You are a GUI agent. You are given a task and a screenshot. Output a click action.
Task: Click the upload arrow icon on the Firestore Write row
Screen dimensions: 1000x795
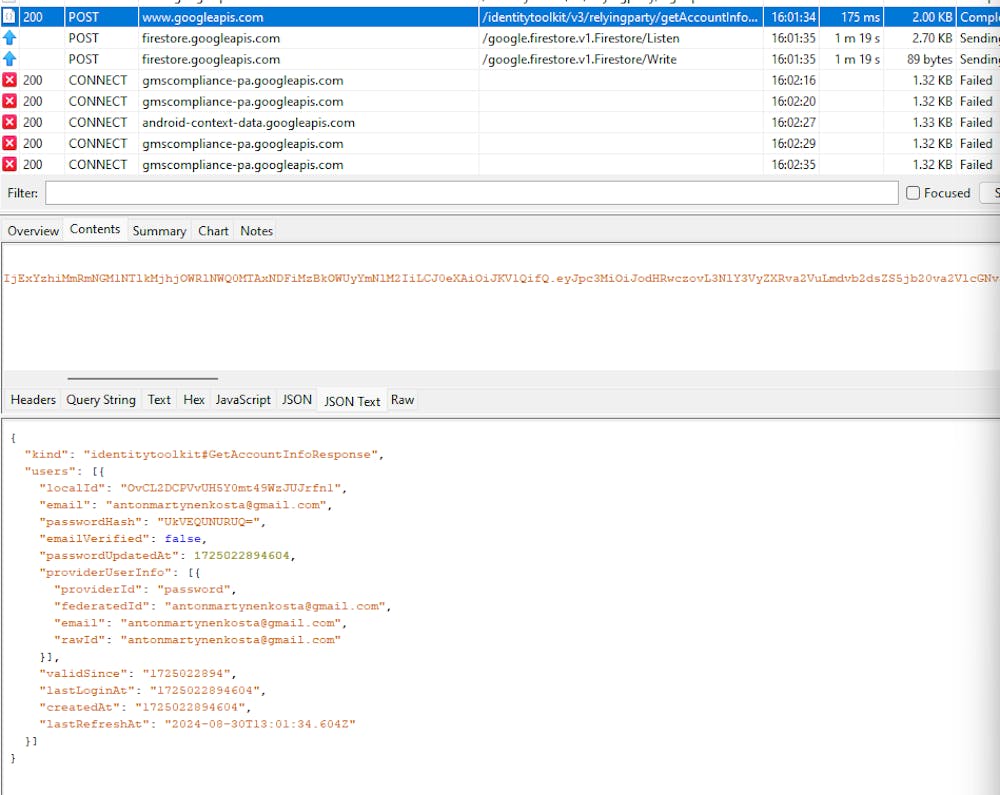pyautogui.click(x=9, y=59)
